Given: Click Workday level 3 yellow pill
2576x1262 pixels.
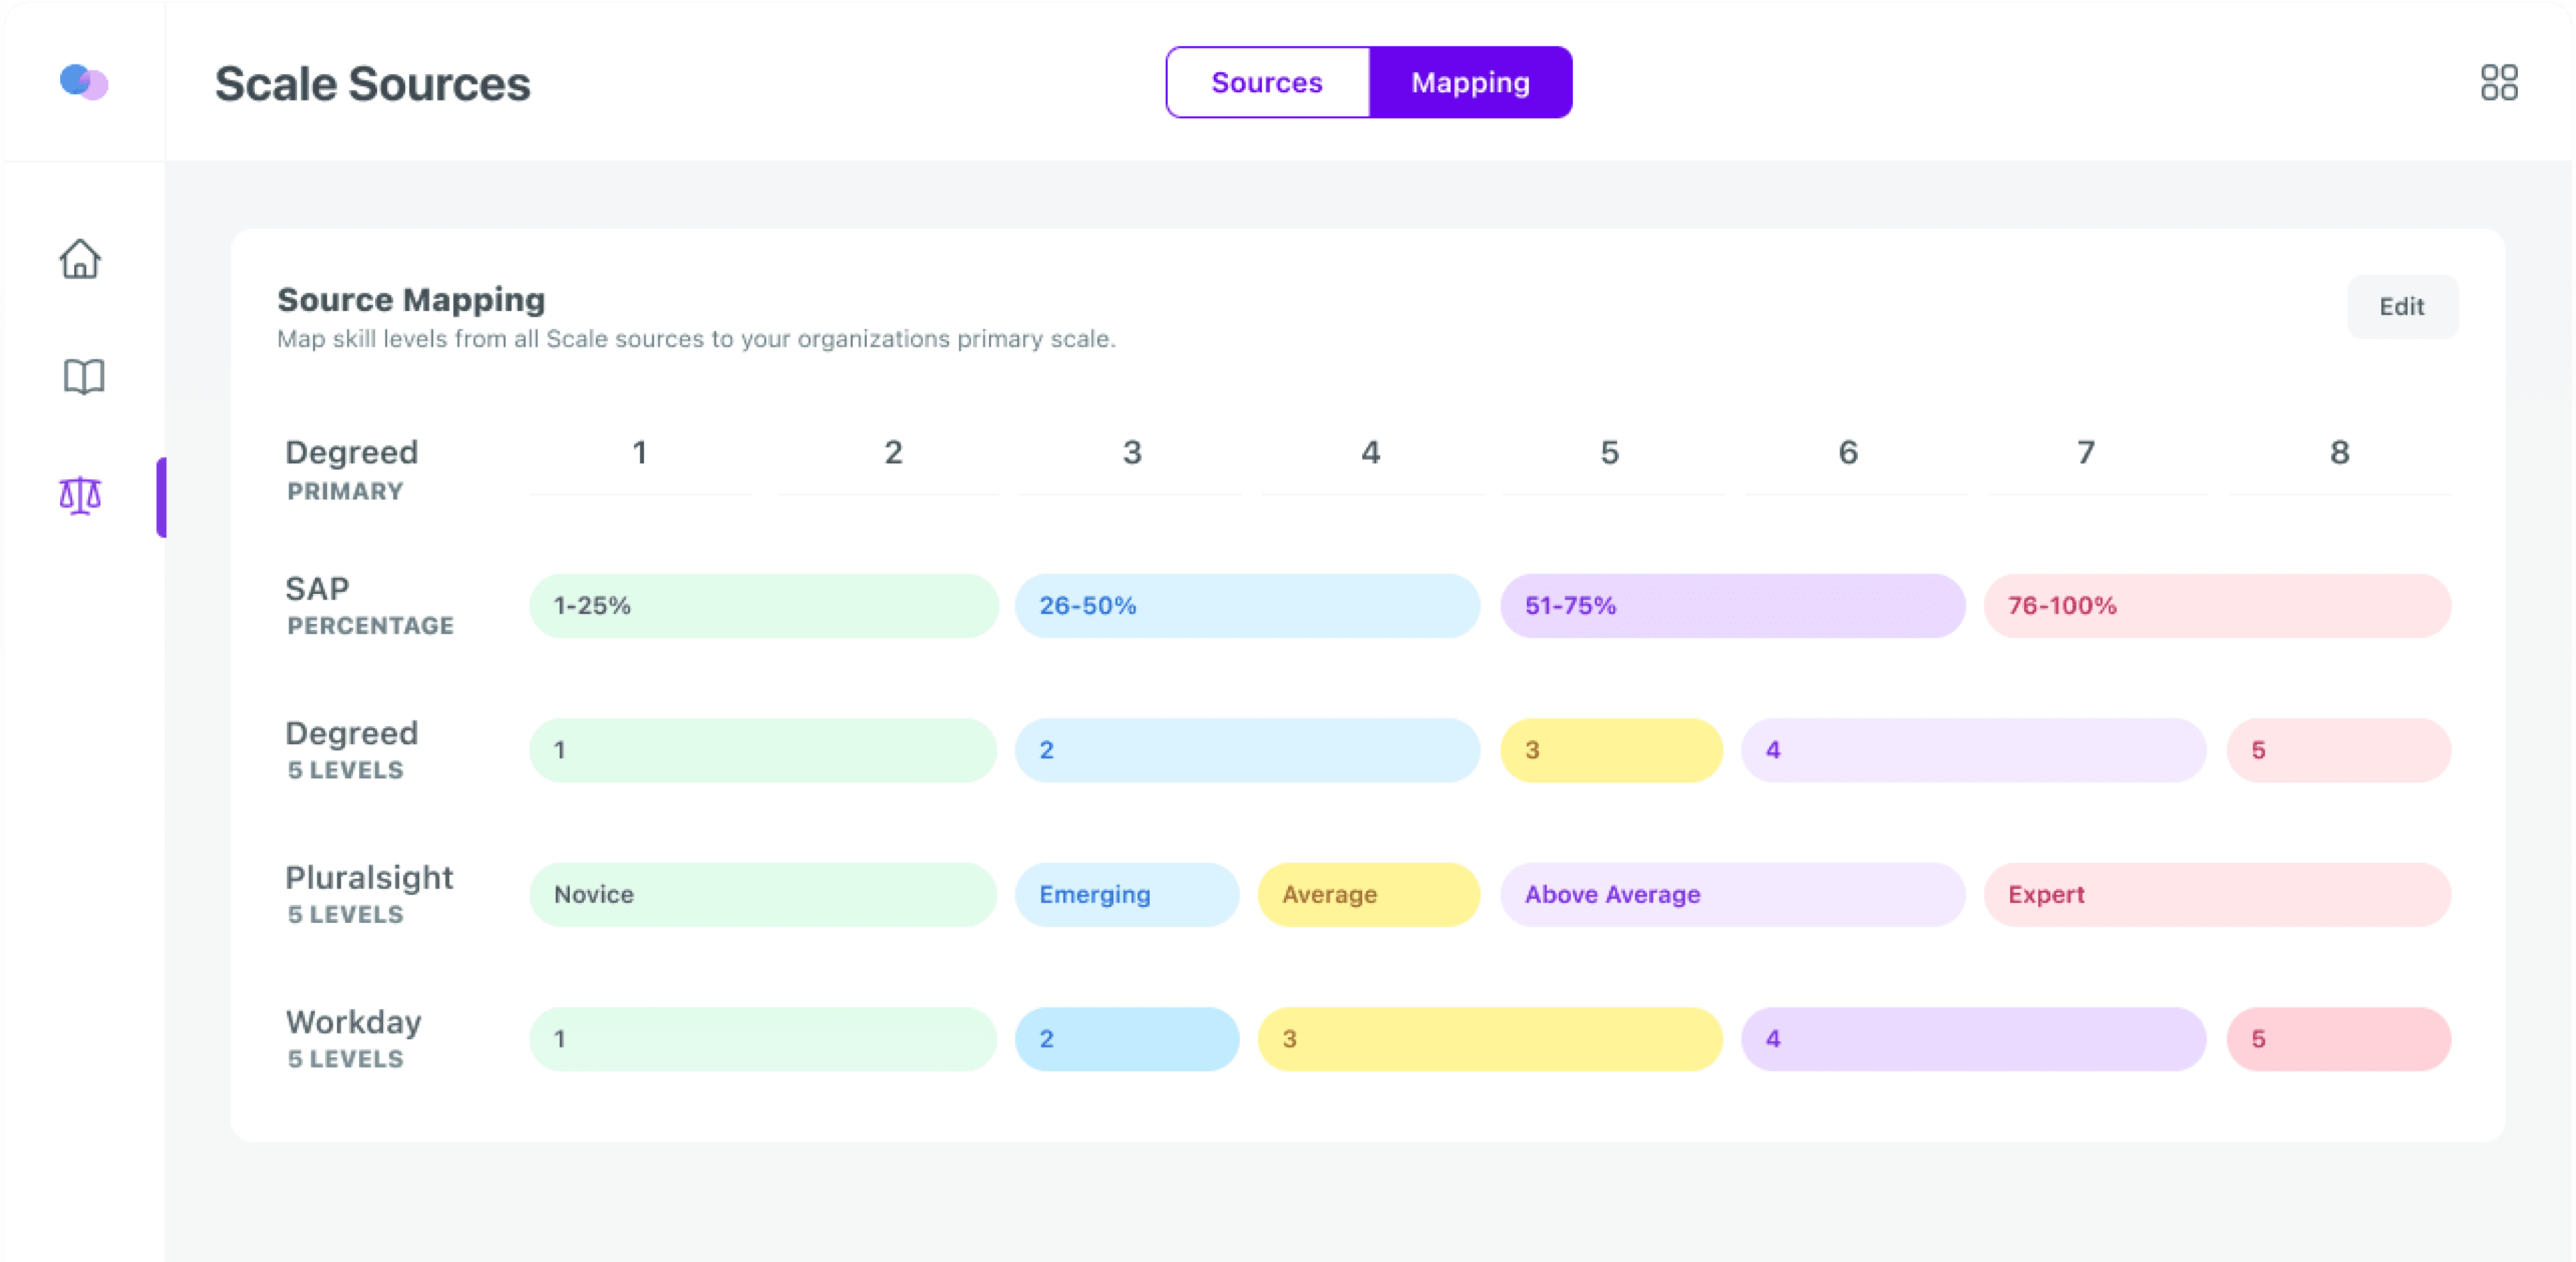Looking at the screenshot, I should tap(1490, 1039).
